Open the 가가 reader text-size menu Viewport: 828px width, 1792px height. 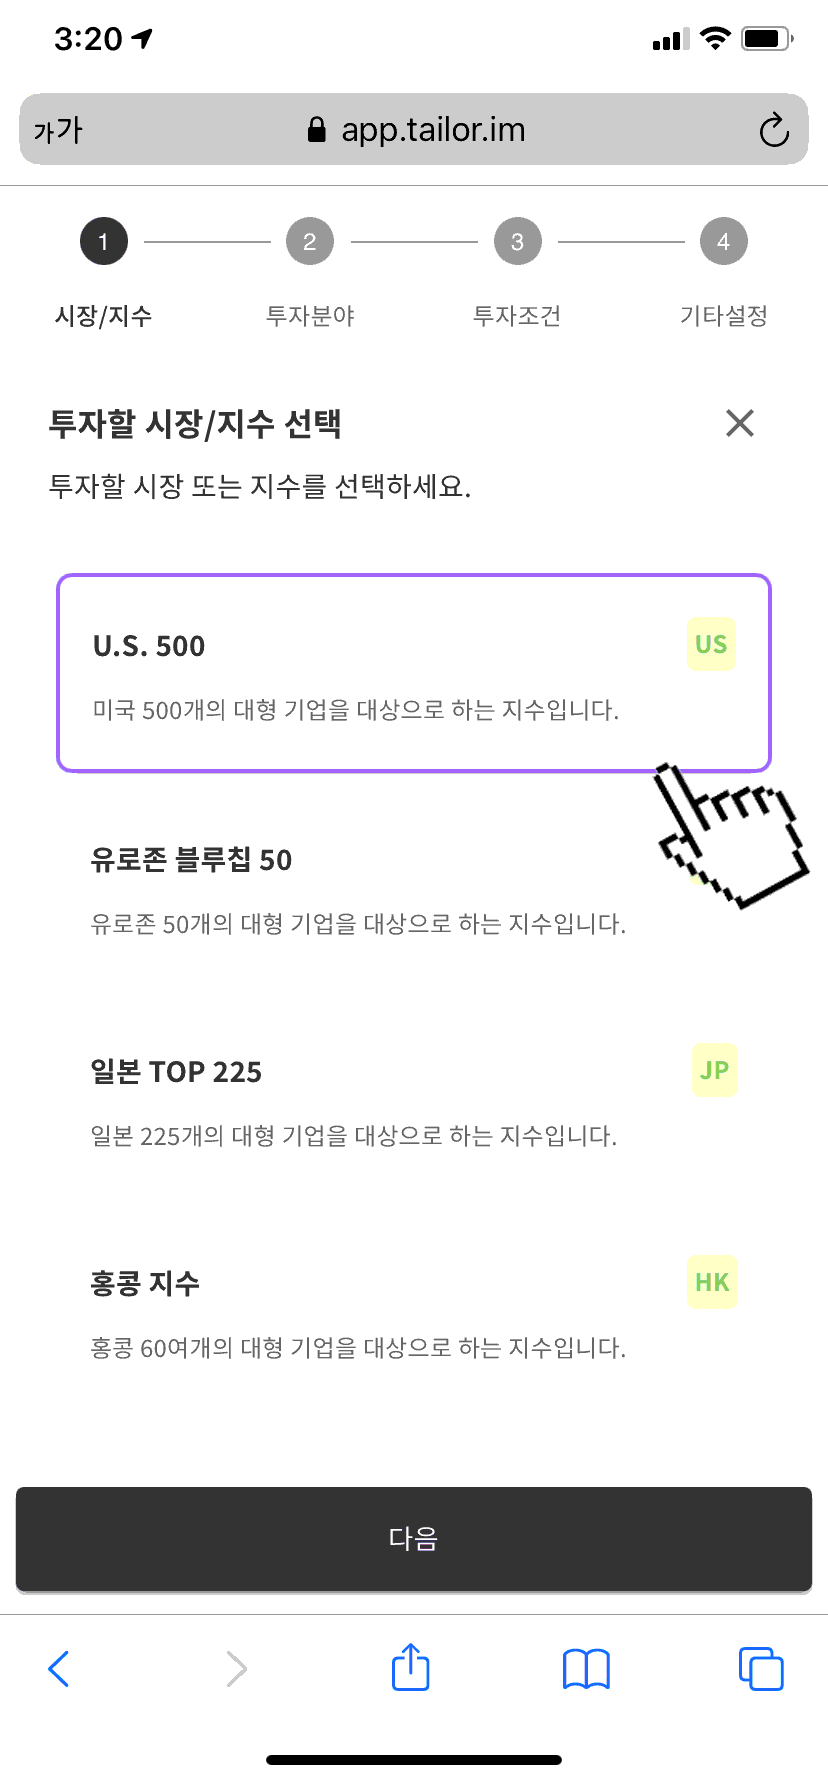pyautogui.click(x=58, y=130)
